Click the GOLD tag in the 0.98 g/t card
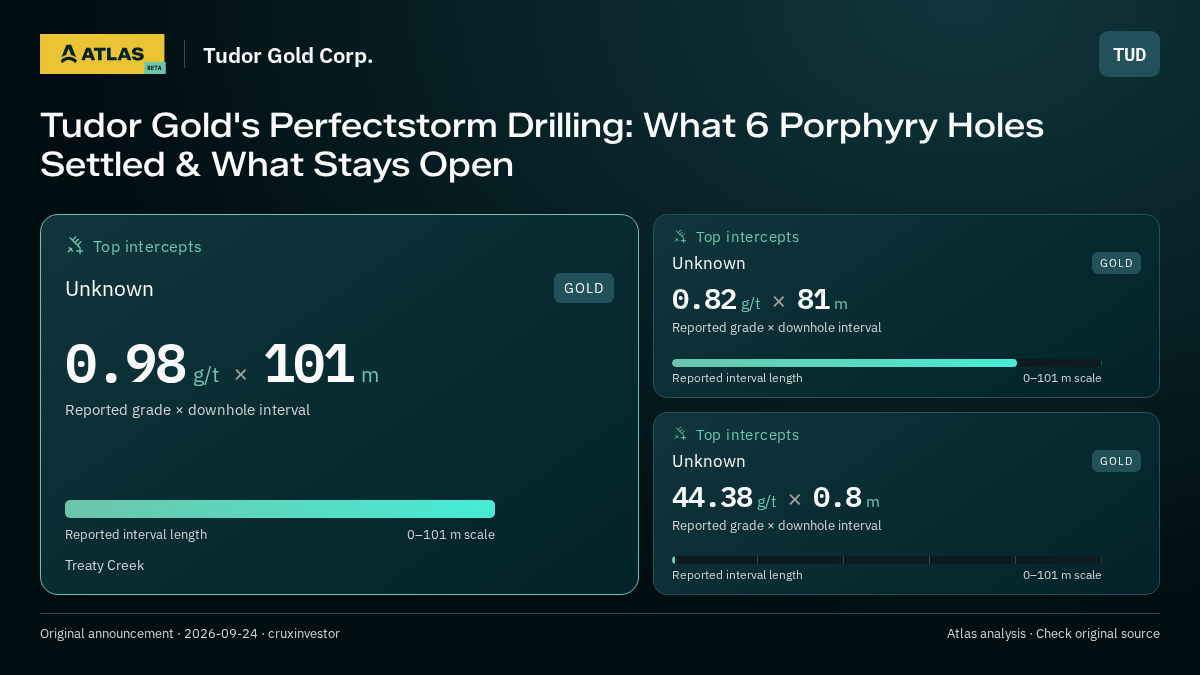1200x675 pixels. [x=584, y=288]
